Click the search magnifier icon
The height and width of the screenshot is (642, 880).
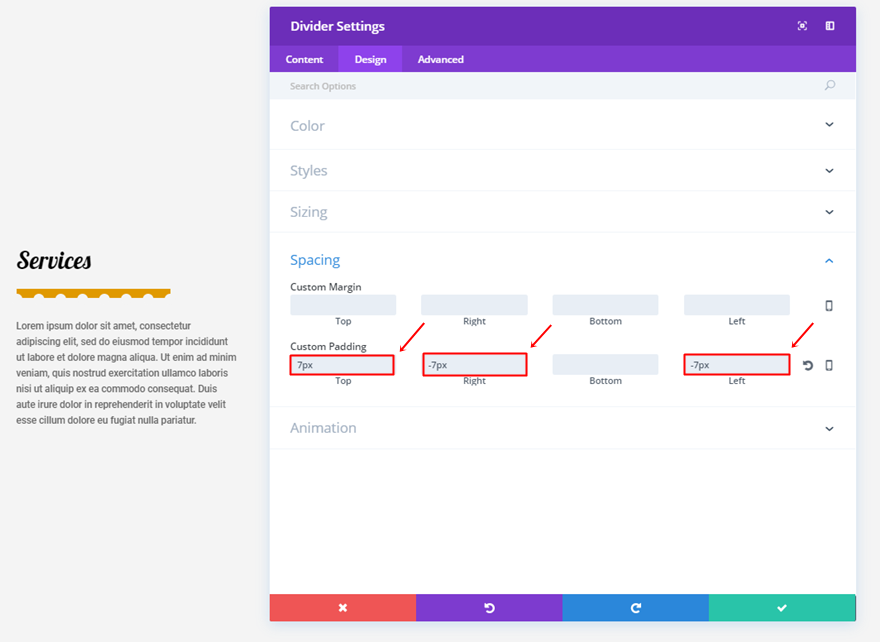click(830, 86)
